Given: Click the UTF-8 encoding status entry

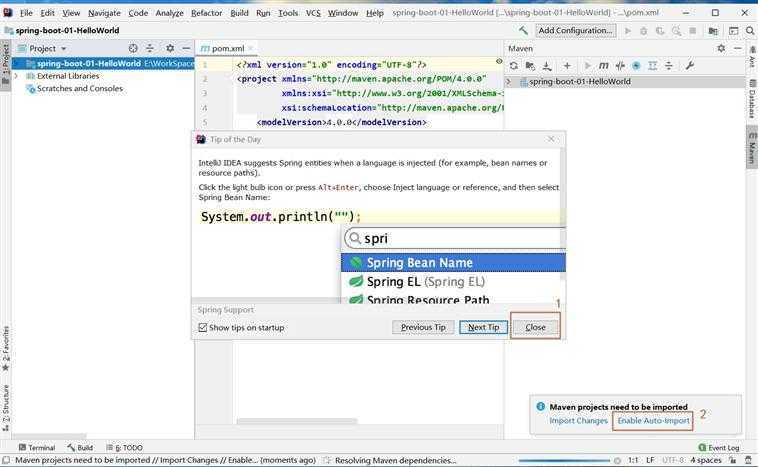Looking at the screenshot, I should click(x=673, y=460).
